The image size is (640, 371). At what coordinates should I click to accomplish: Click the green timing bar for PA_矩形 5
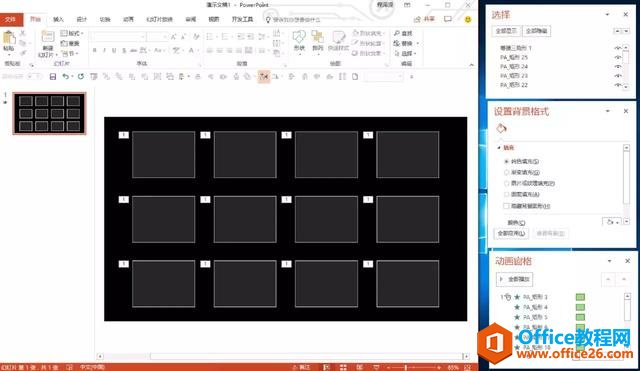pyautogui.click(x=580, y=317)
